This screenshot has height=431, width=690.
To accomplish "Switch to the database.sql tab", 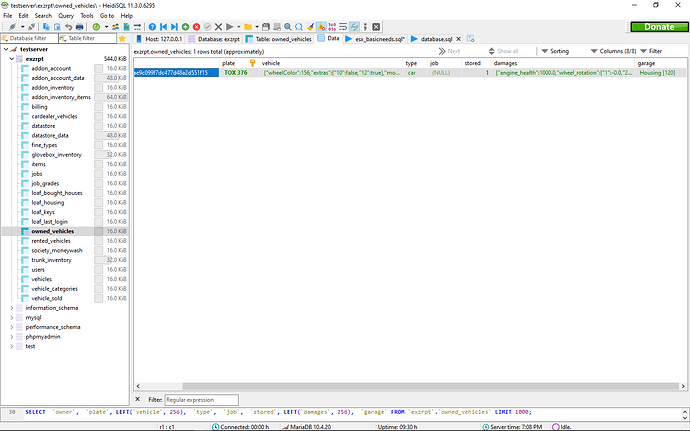I will click(432, 38).
